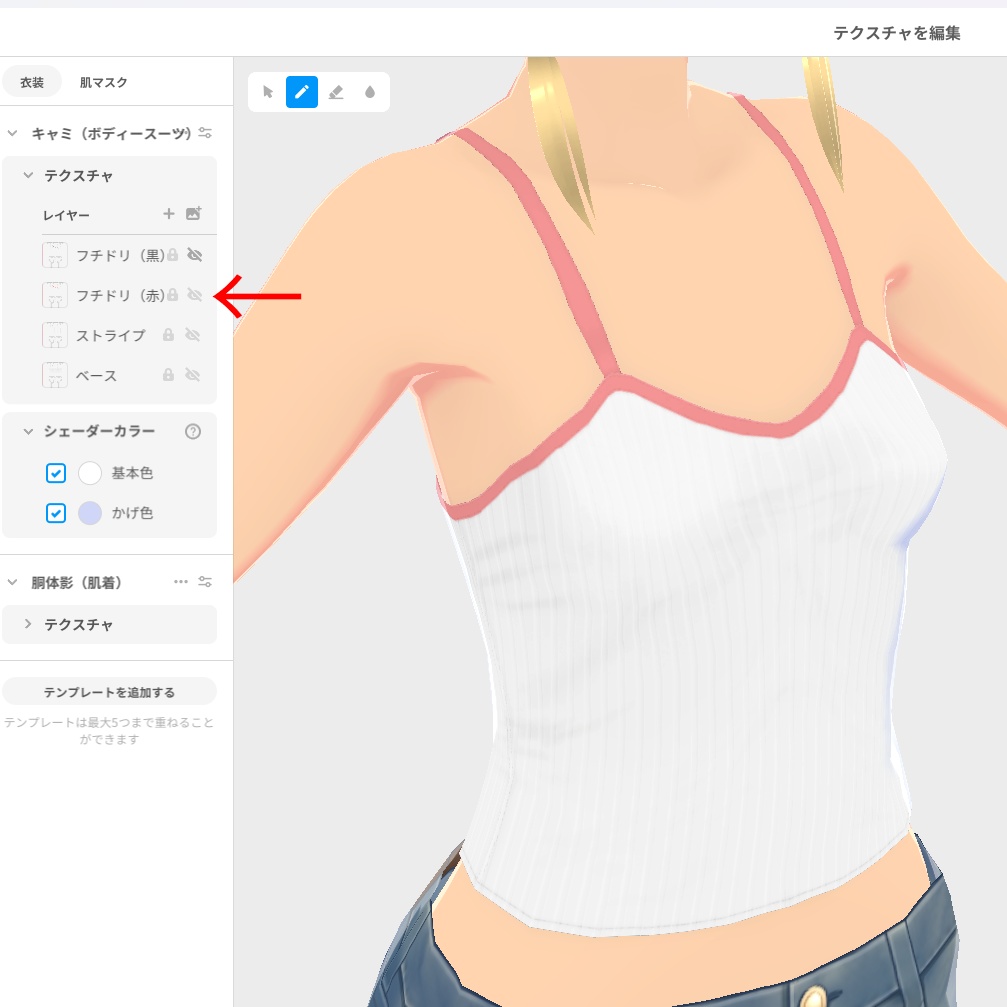Screen dimensions: 1007x1007
Task: Select ストライプ layer thumbnail
Action: (x=55, y=335)
